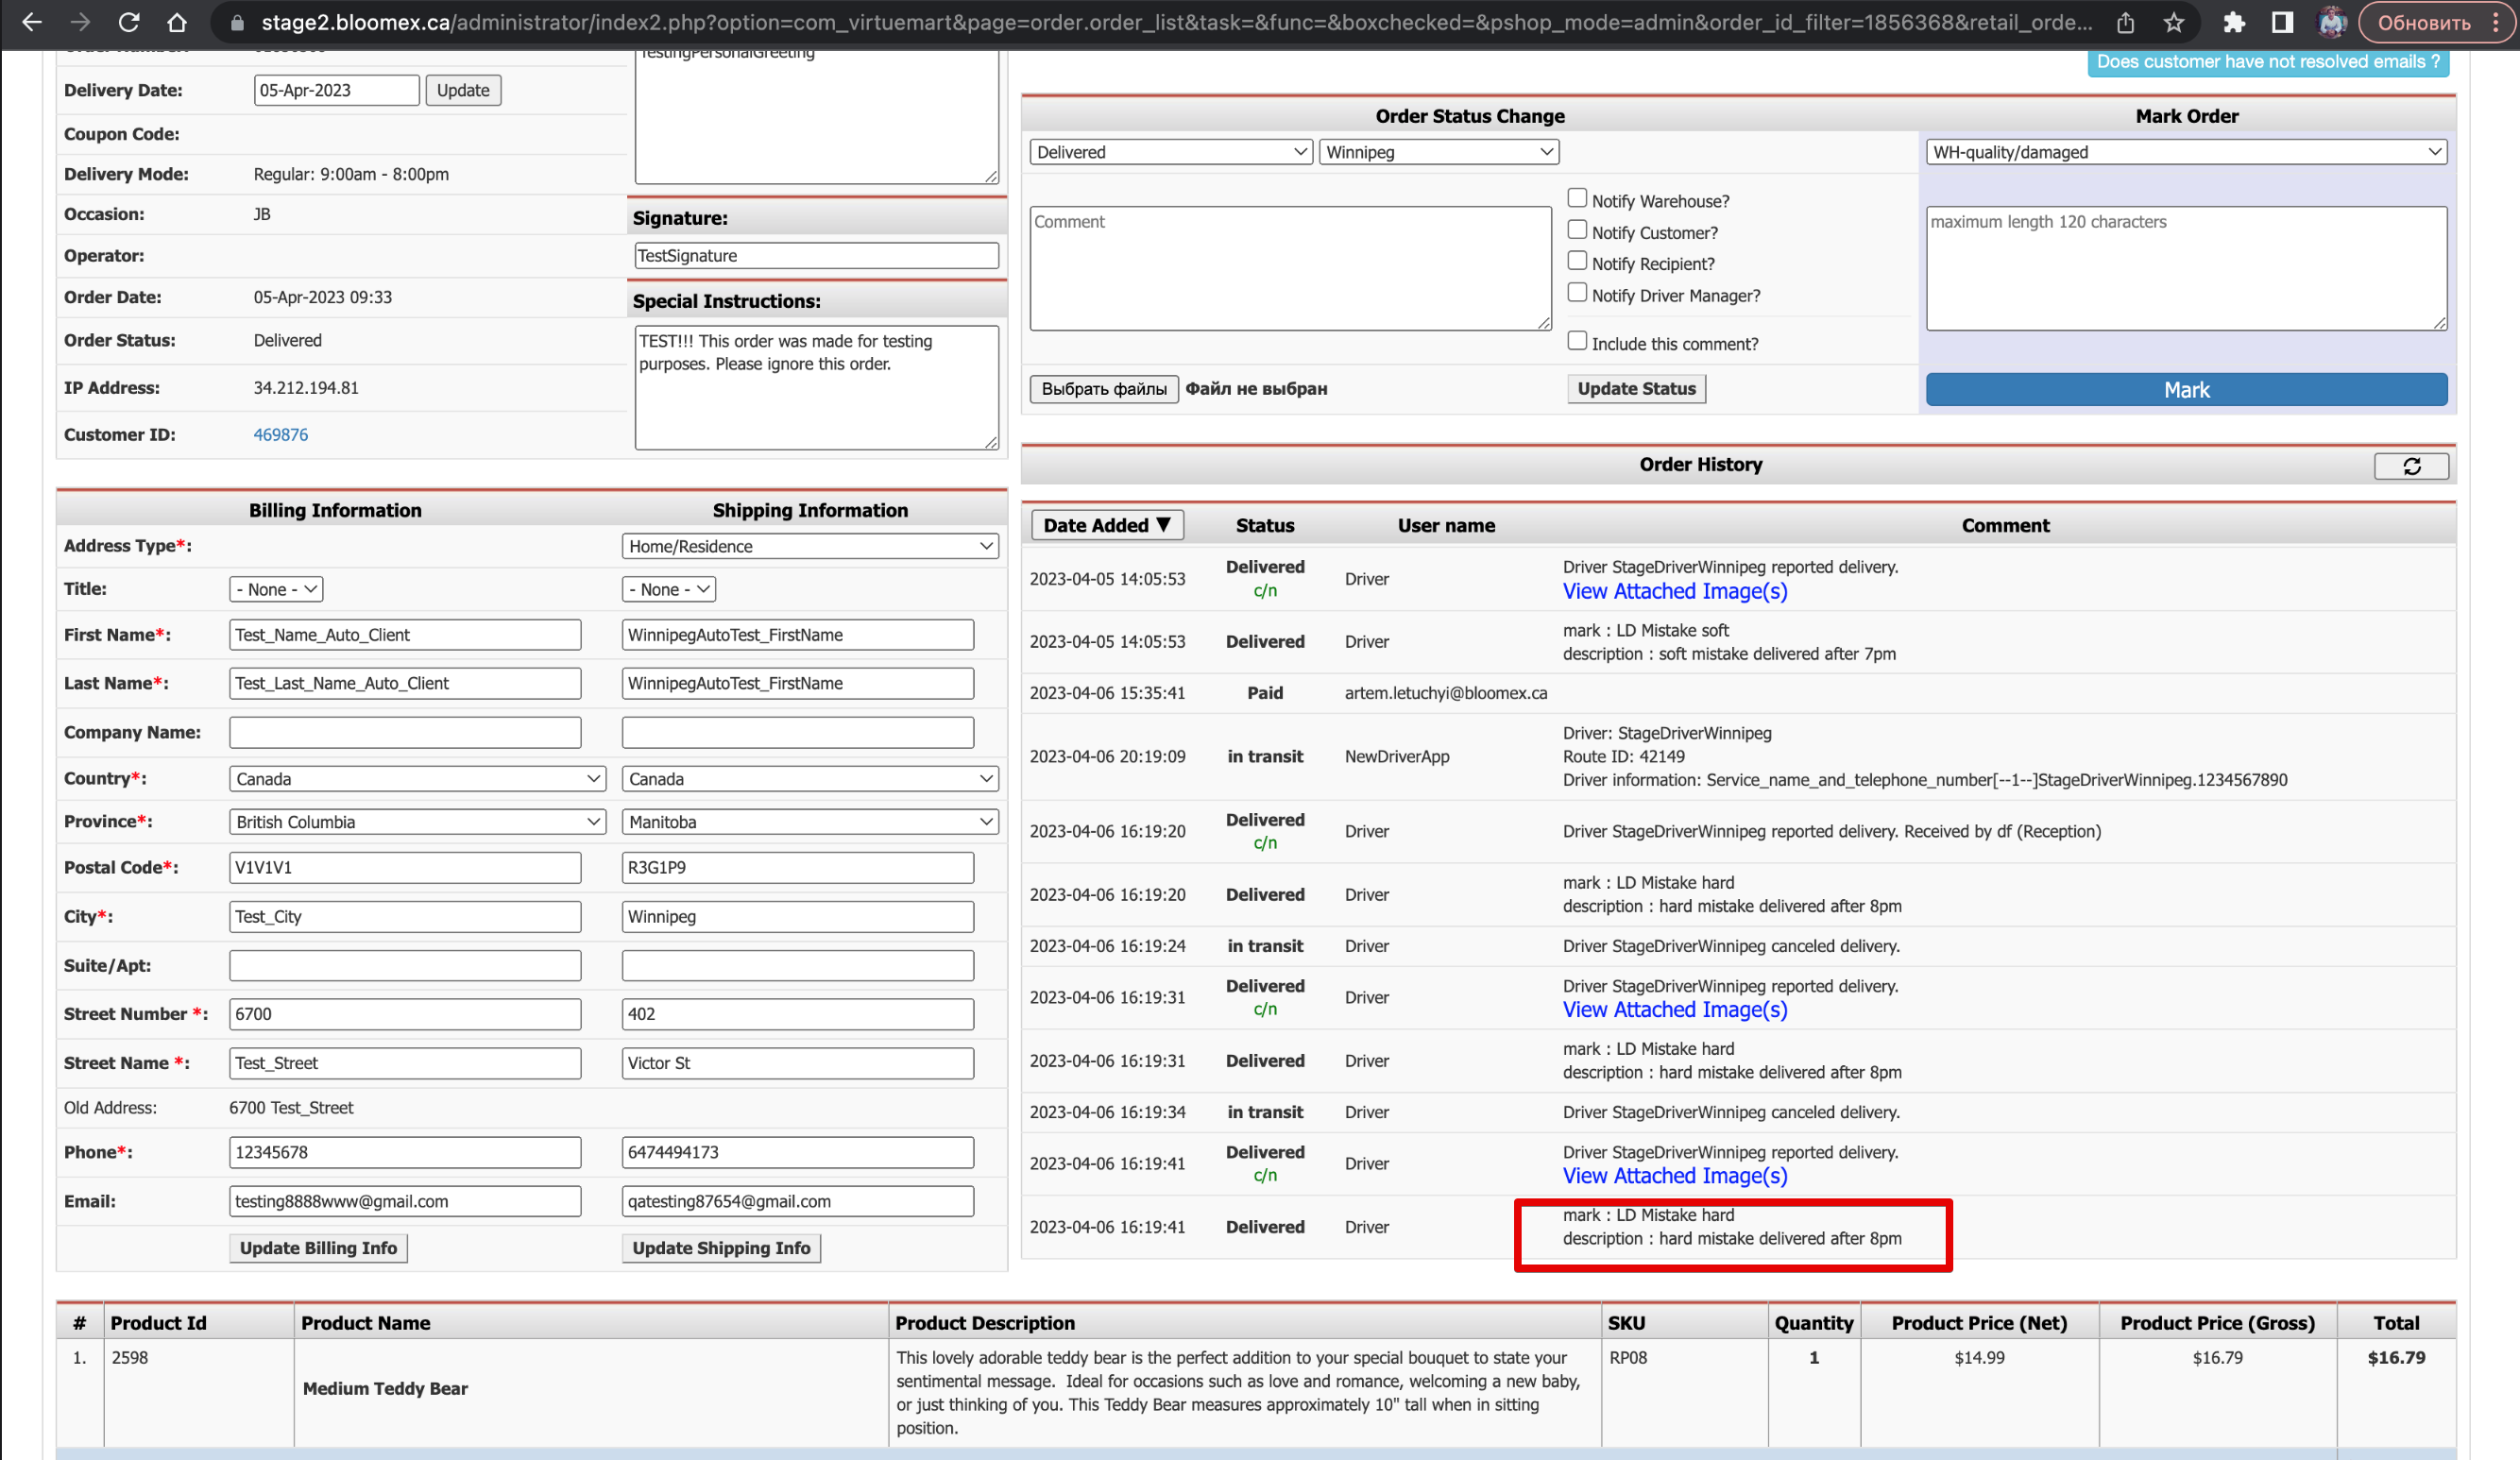The width and height of the screenshot is (2520, 1460).
Task: Click the Signature input field
Action: 816,256
